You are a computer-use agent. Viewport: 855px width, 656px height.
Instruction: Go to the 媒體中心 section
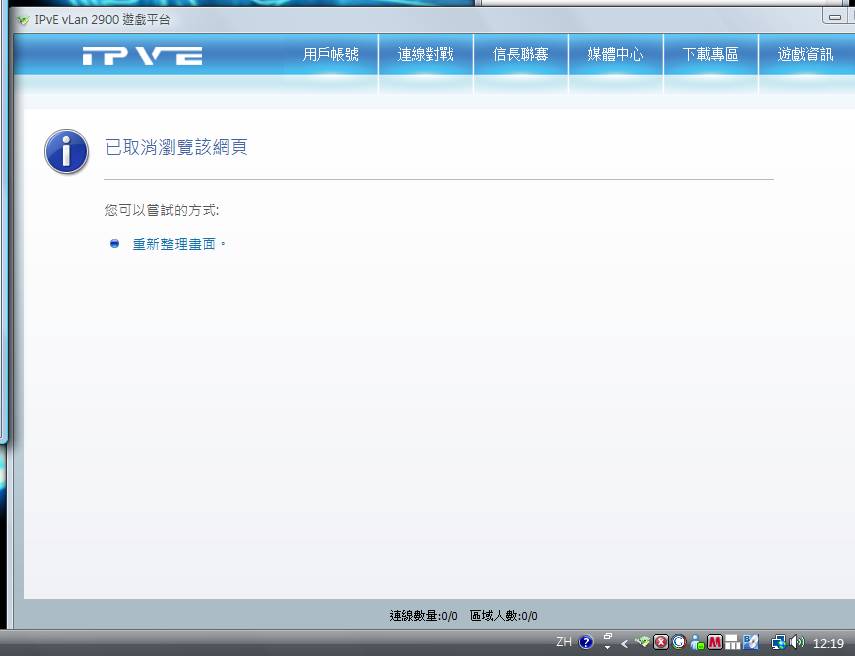[x=616, y=55]
